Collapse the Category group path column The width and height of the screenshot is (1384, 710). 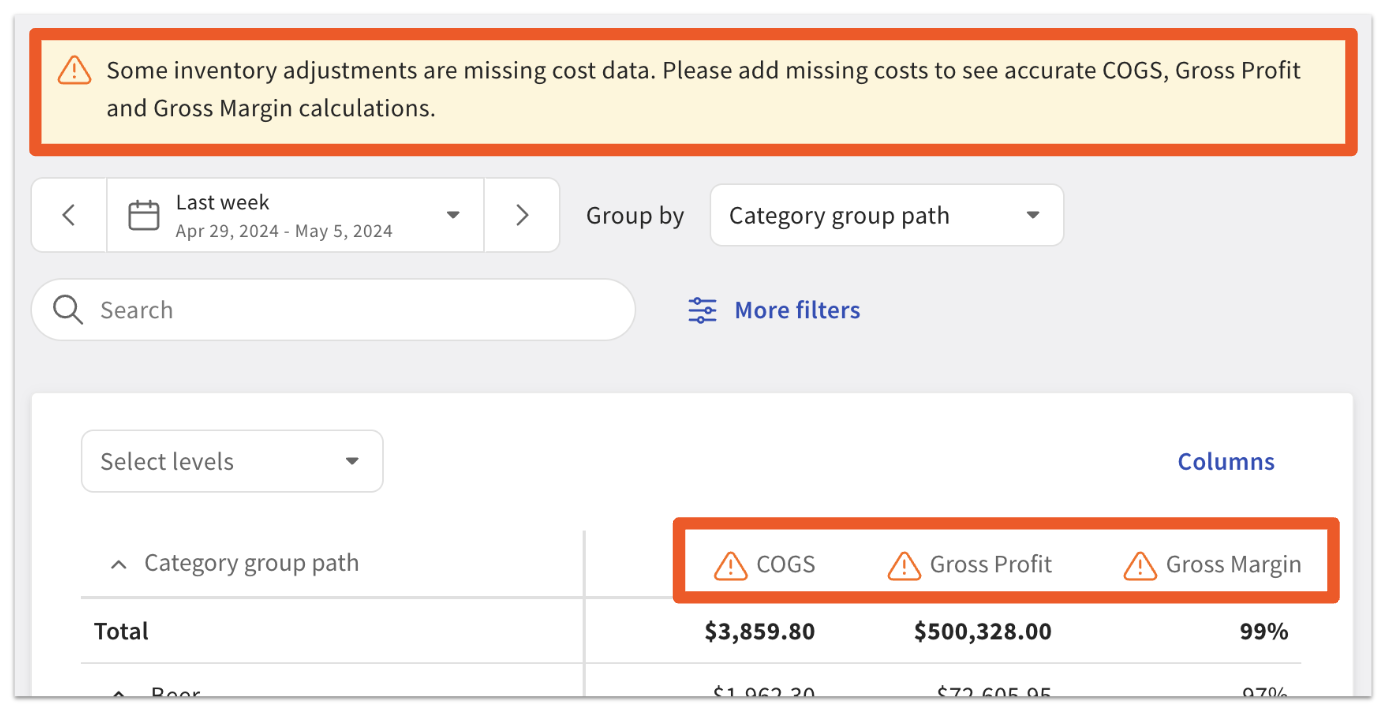(118, 564)
